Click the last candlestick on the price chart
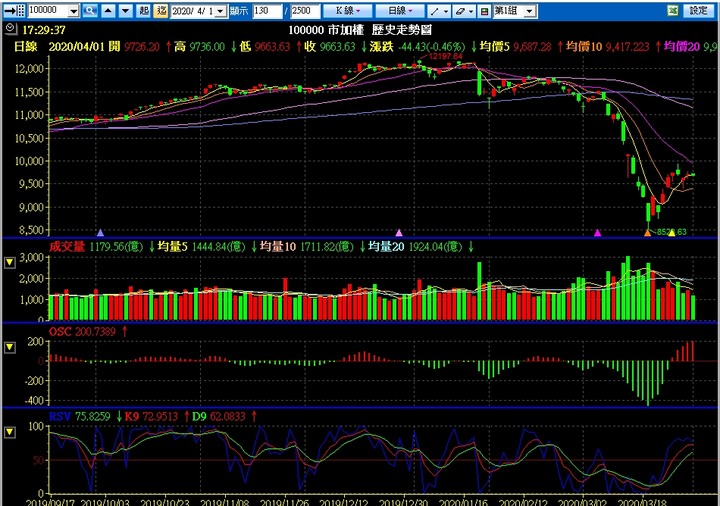720x506 pixels. 693,174
